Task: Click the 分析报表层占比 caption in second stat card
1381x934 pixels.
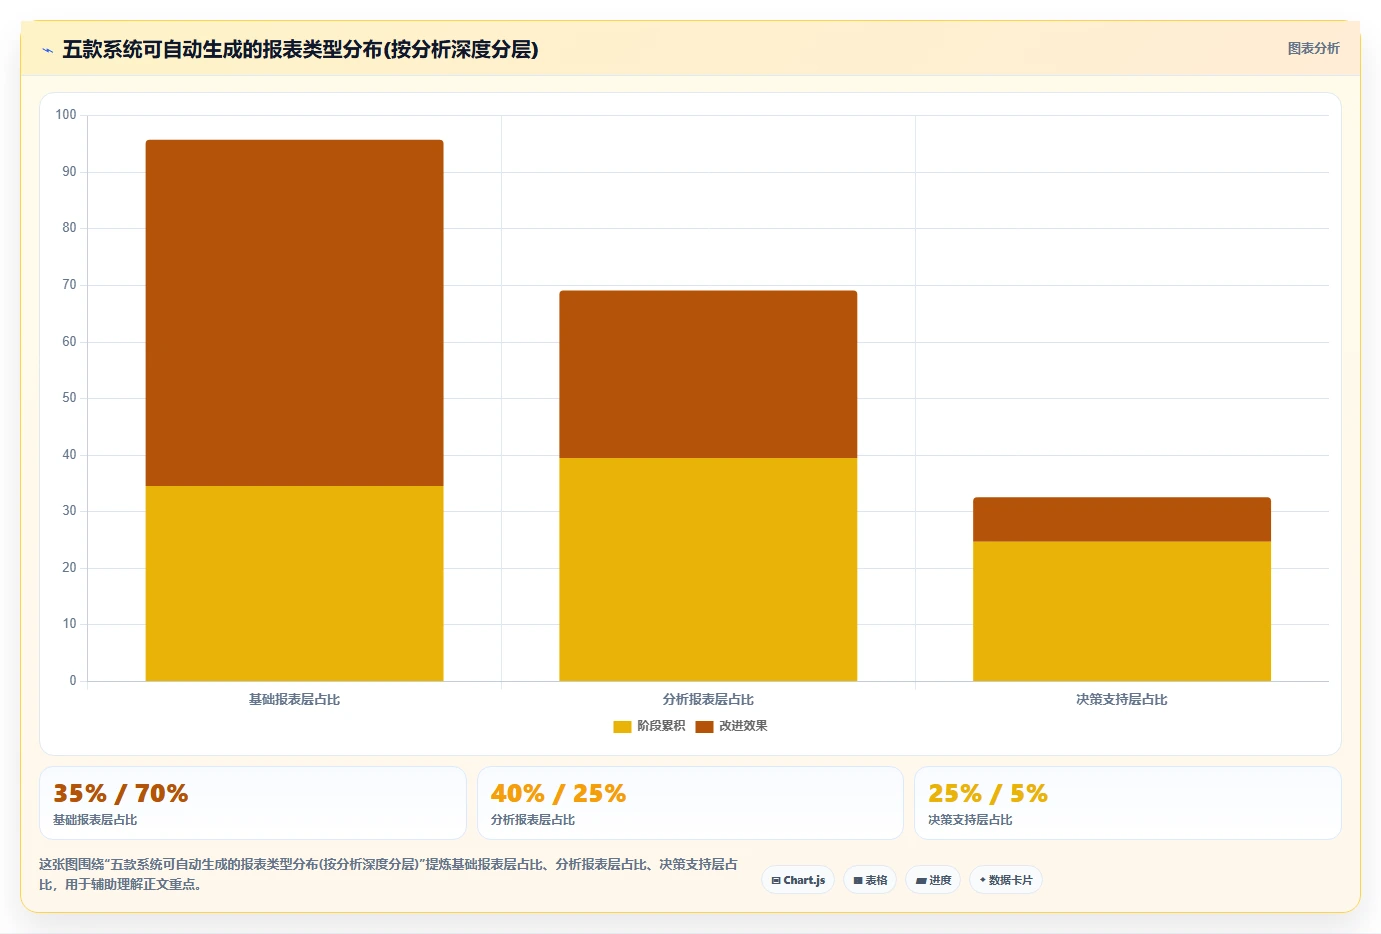Action: click(x=533, y=820)
